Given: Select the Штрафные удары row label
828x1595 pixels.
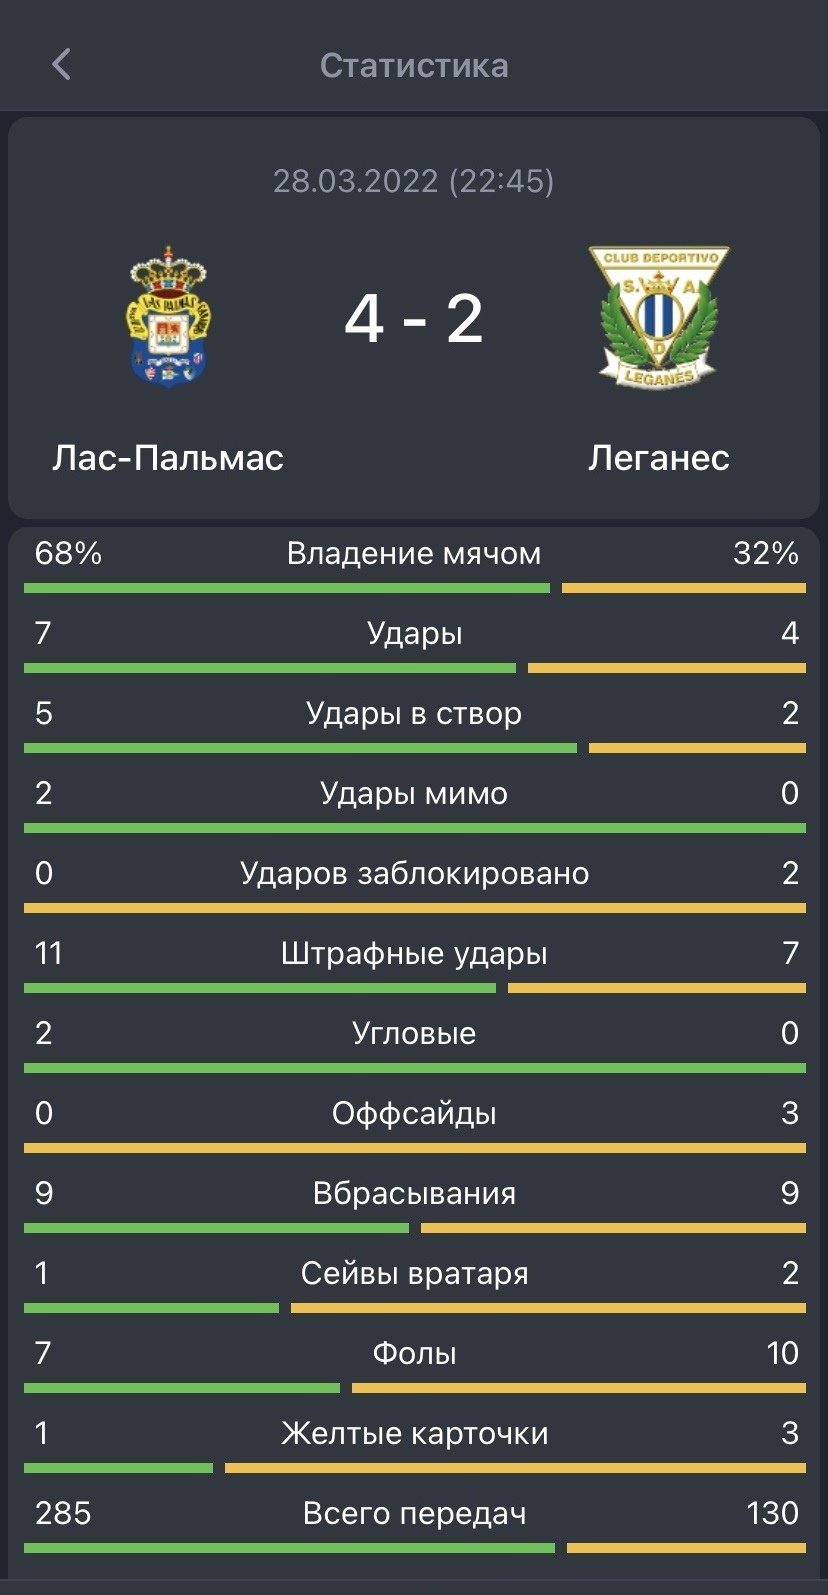Looking at the screenshot, I should pos(414,954).
